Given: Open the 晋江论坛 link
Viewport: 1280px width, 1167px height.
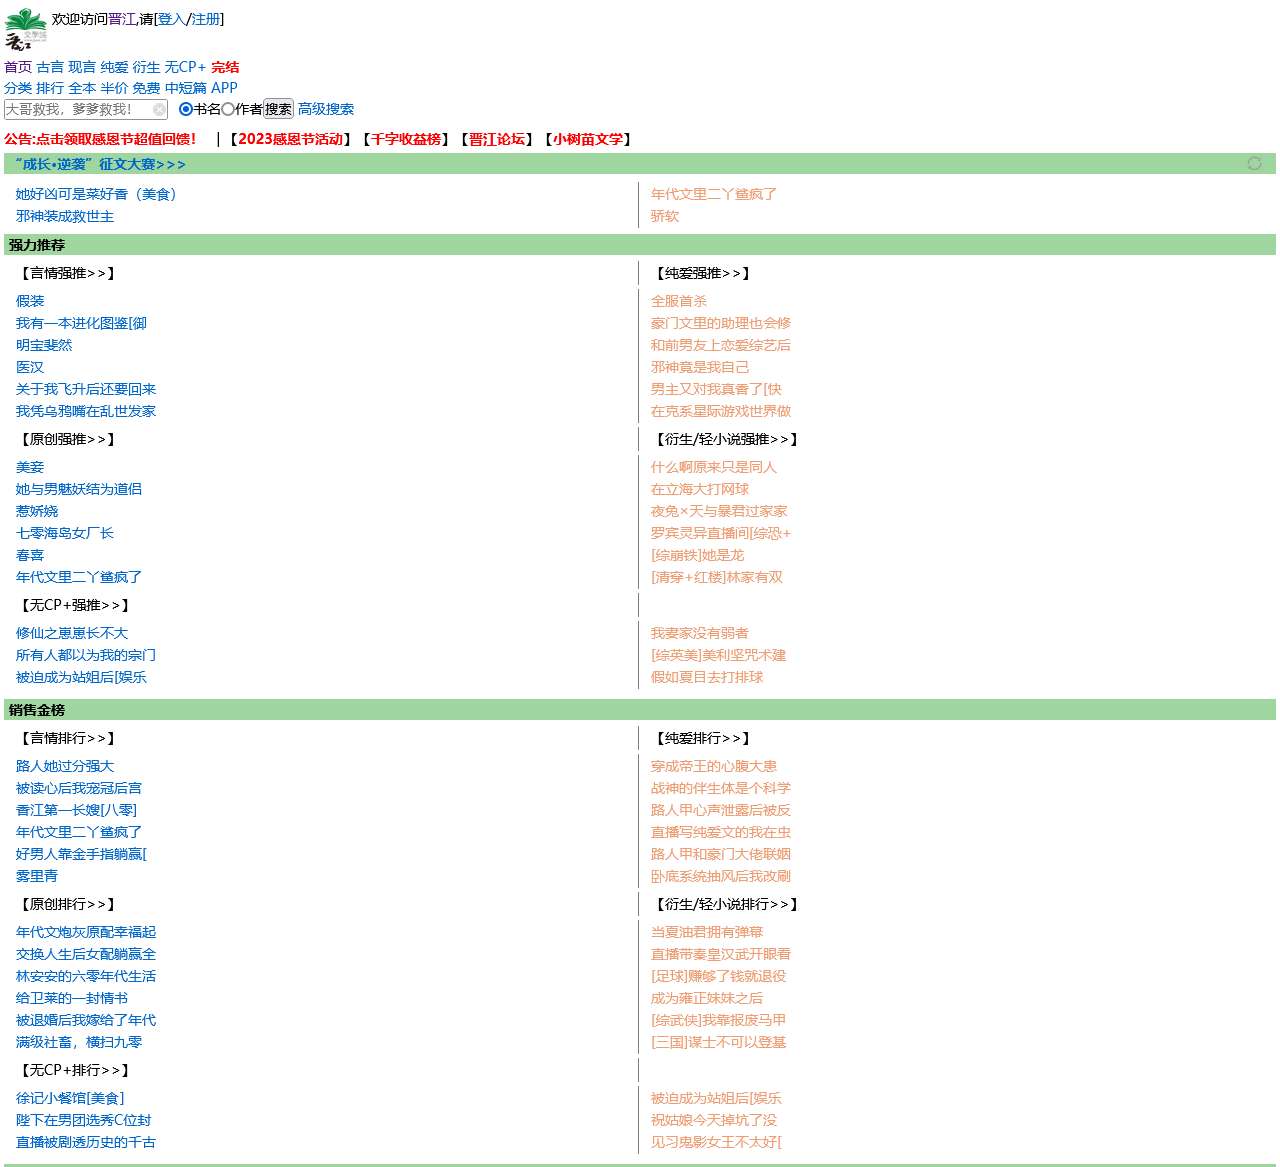Looking at the screenshot, I should tap(497, 139).
